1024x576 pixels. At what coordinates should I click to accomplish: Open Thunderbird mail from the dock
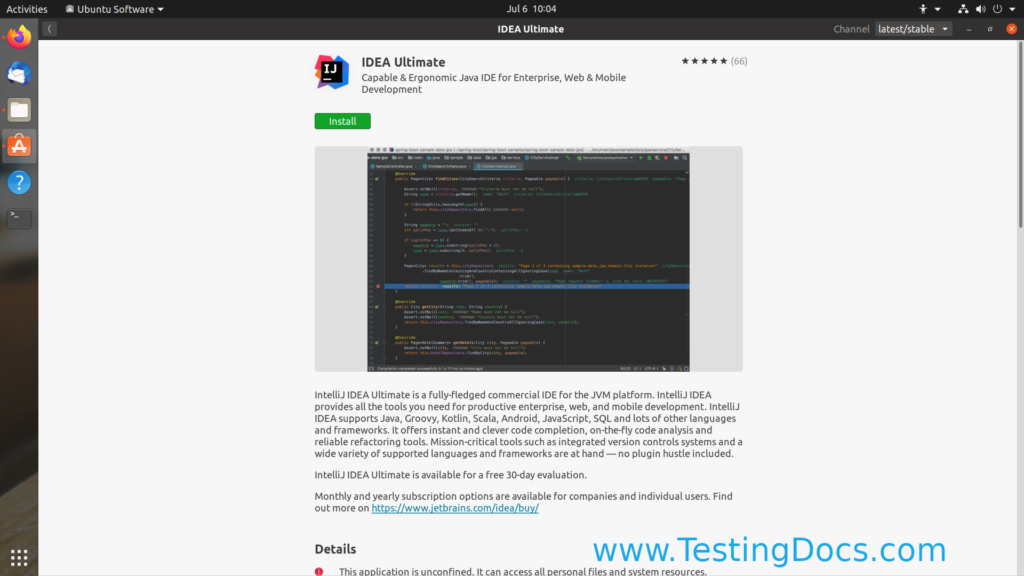(x=18, y=72)
